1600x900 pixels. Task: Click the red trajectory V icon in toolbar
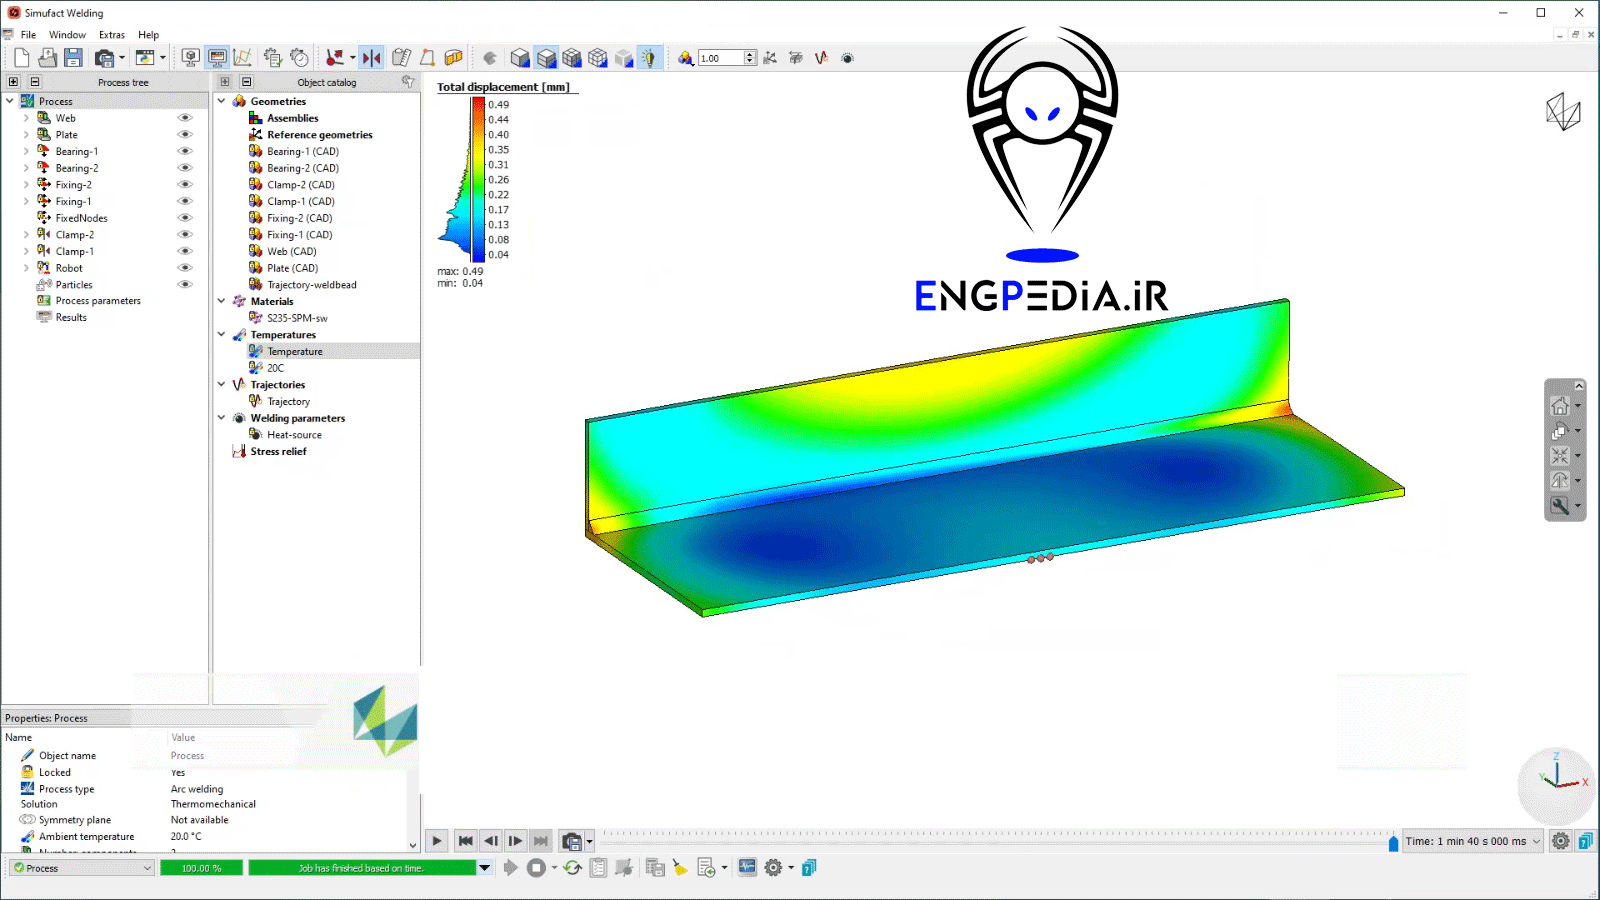tap(821, 58)
